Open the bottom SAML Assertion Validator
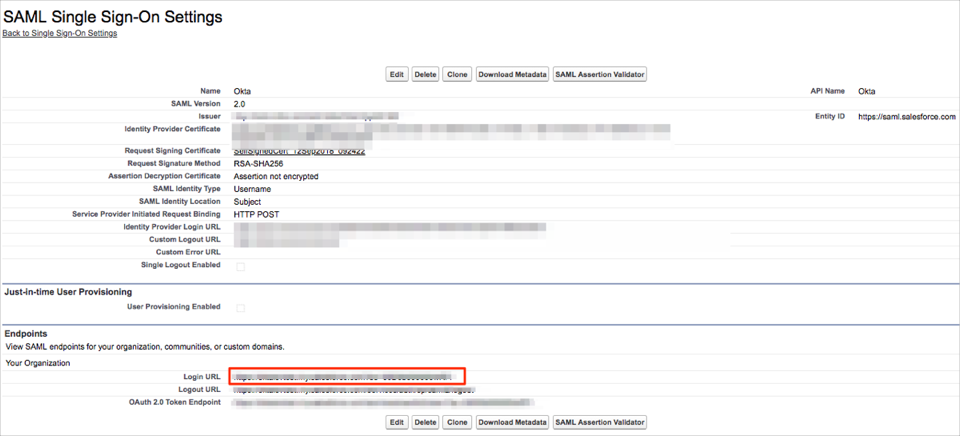The height and width of the screenshot is (436, 960). (600, 422)
